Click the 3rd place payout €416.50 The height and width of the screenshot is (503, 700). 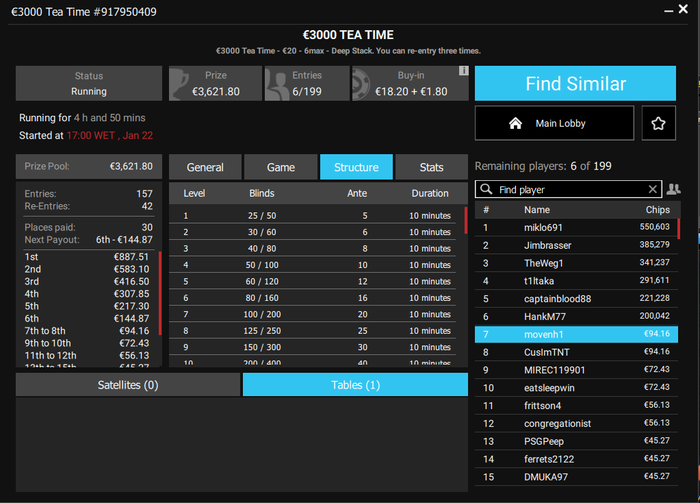pos(131,282)
